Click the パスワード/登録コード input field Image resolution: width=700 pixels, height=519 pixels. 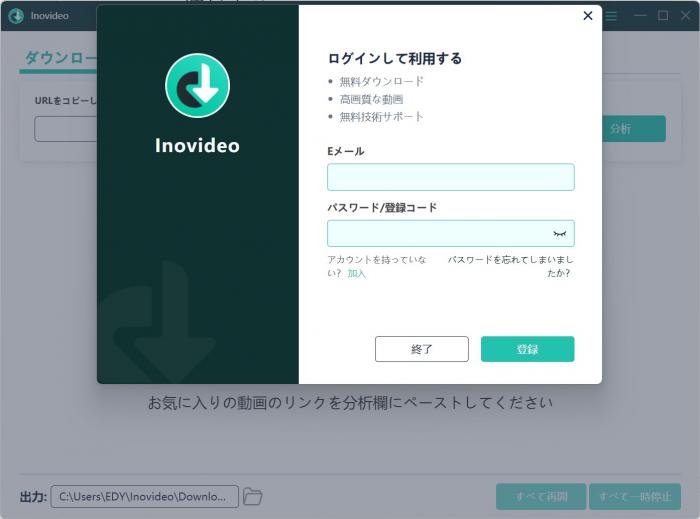[x=450, y=233]
